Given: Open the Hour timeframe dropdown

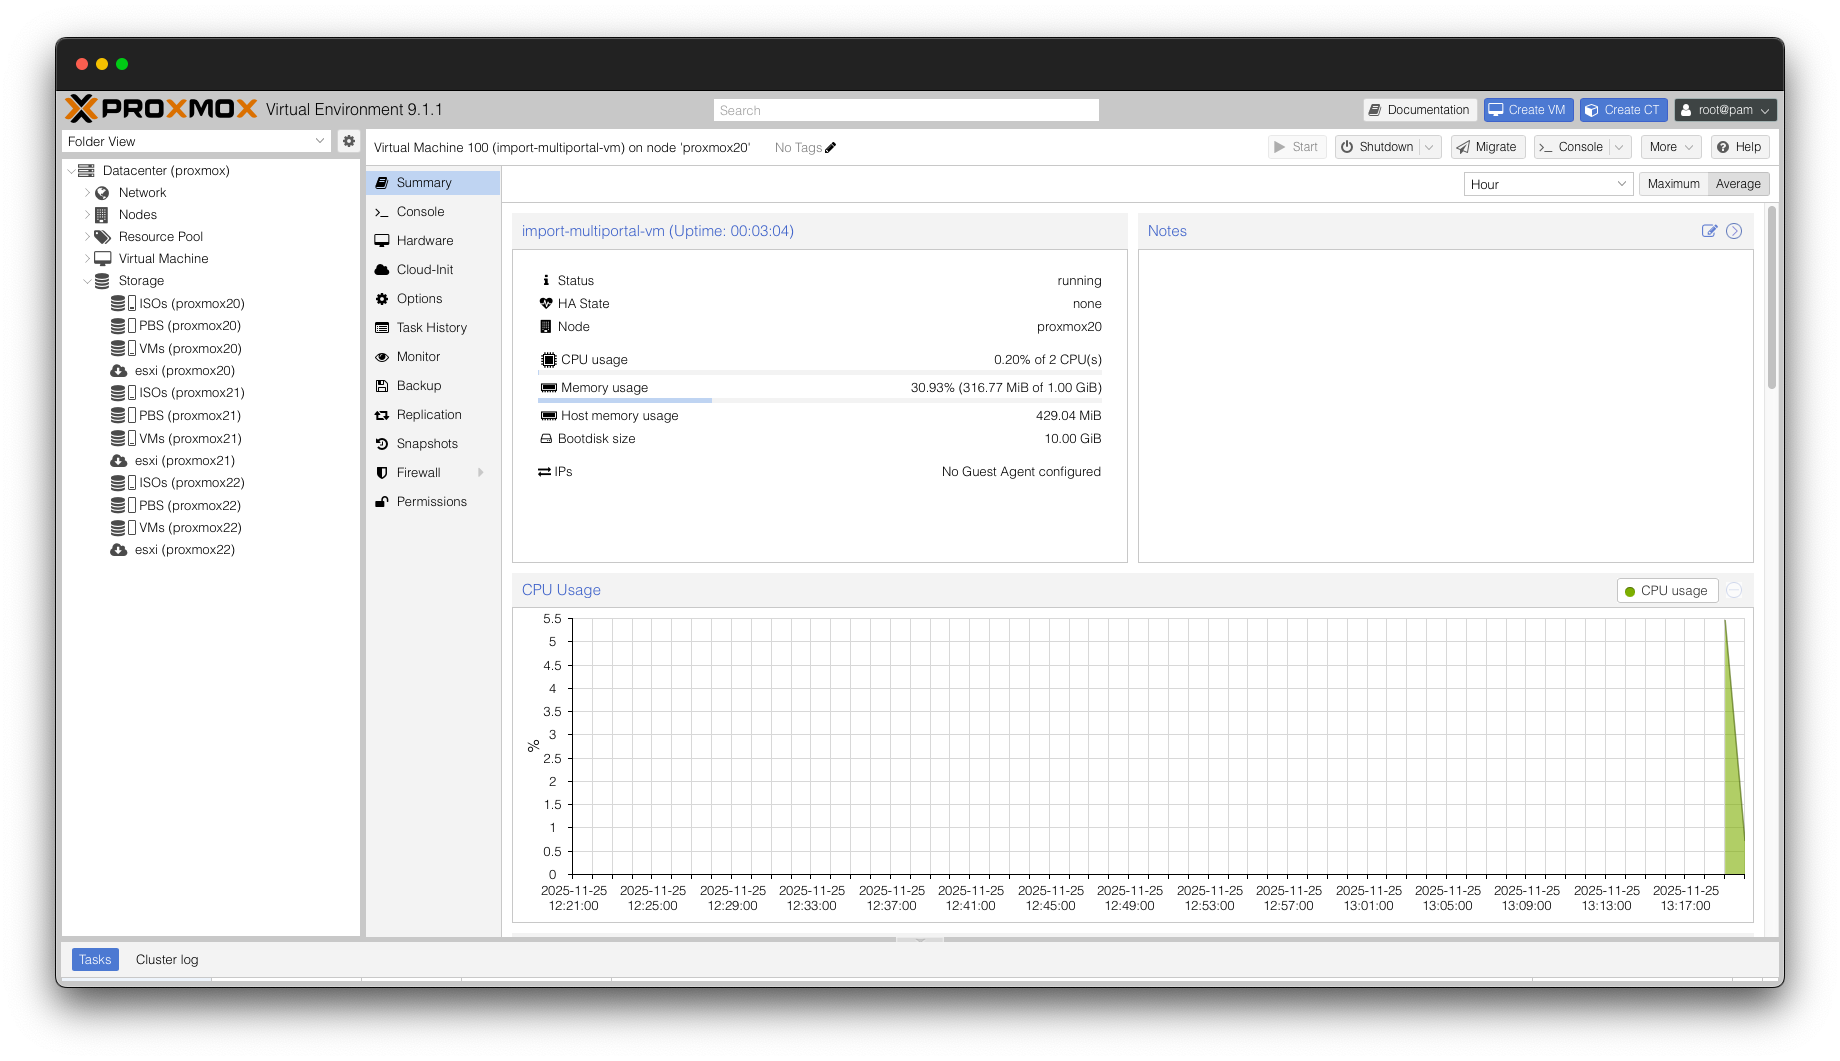Looking at the screenshot, I should coord(1548,184).
